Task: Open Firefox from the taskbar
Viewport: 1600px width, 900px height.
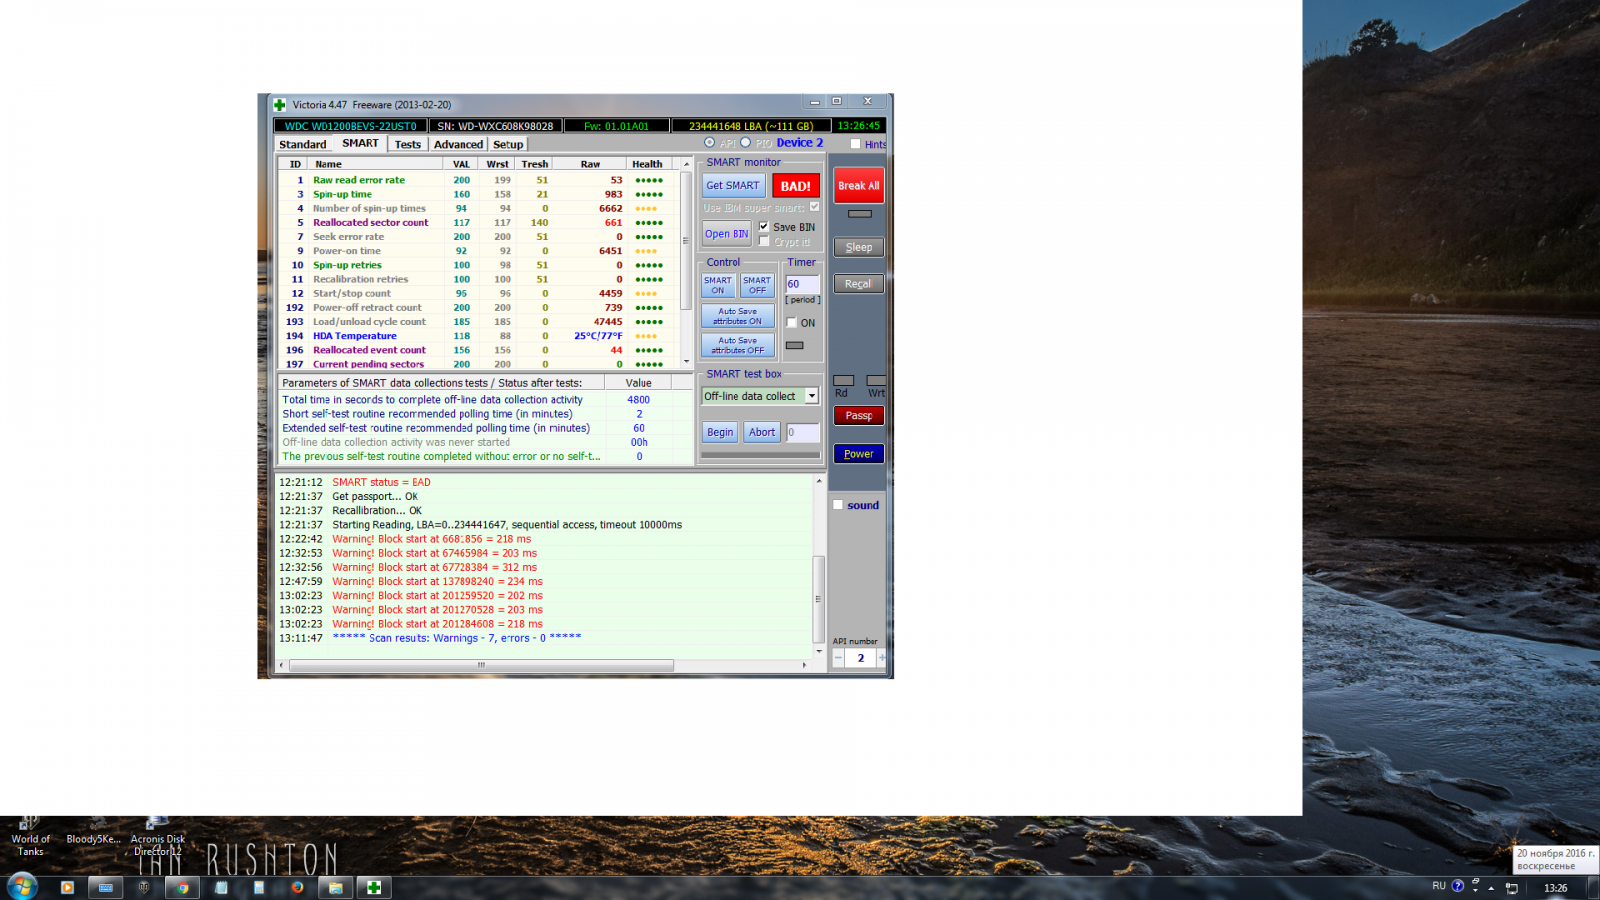Action: tap(297, 887)
